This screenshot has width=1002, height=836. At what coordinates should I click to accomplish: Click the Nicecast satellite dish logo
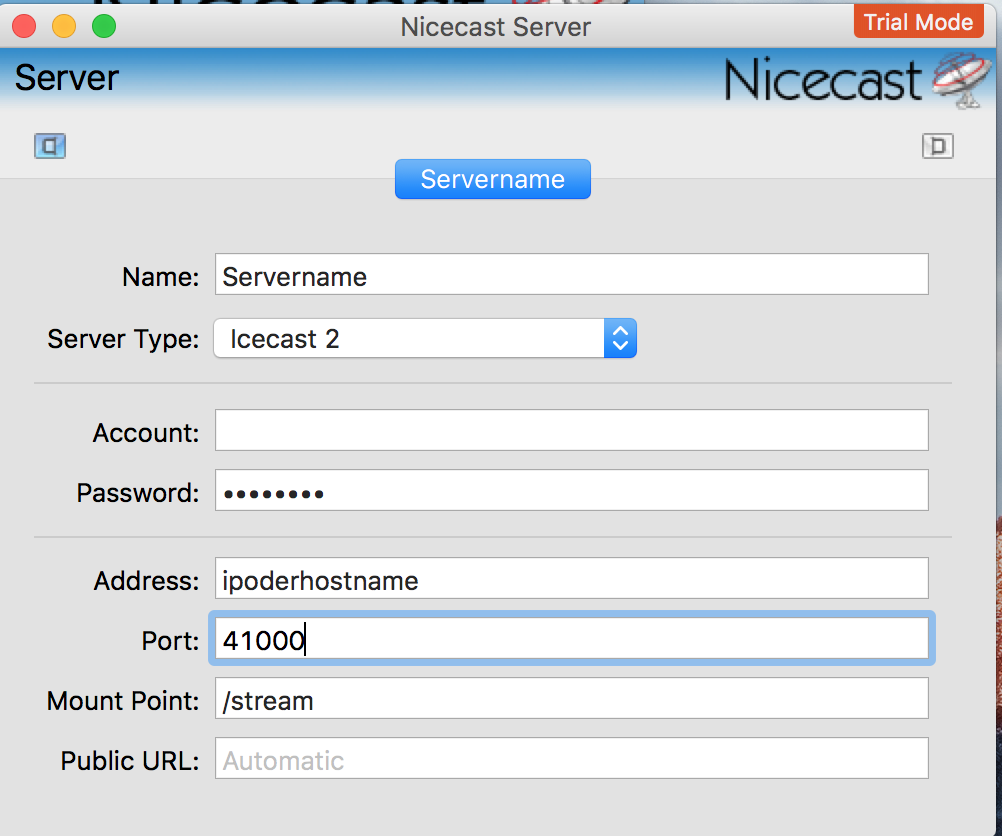[x=961, y=79]
